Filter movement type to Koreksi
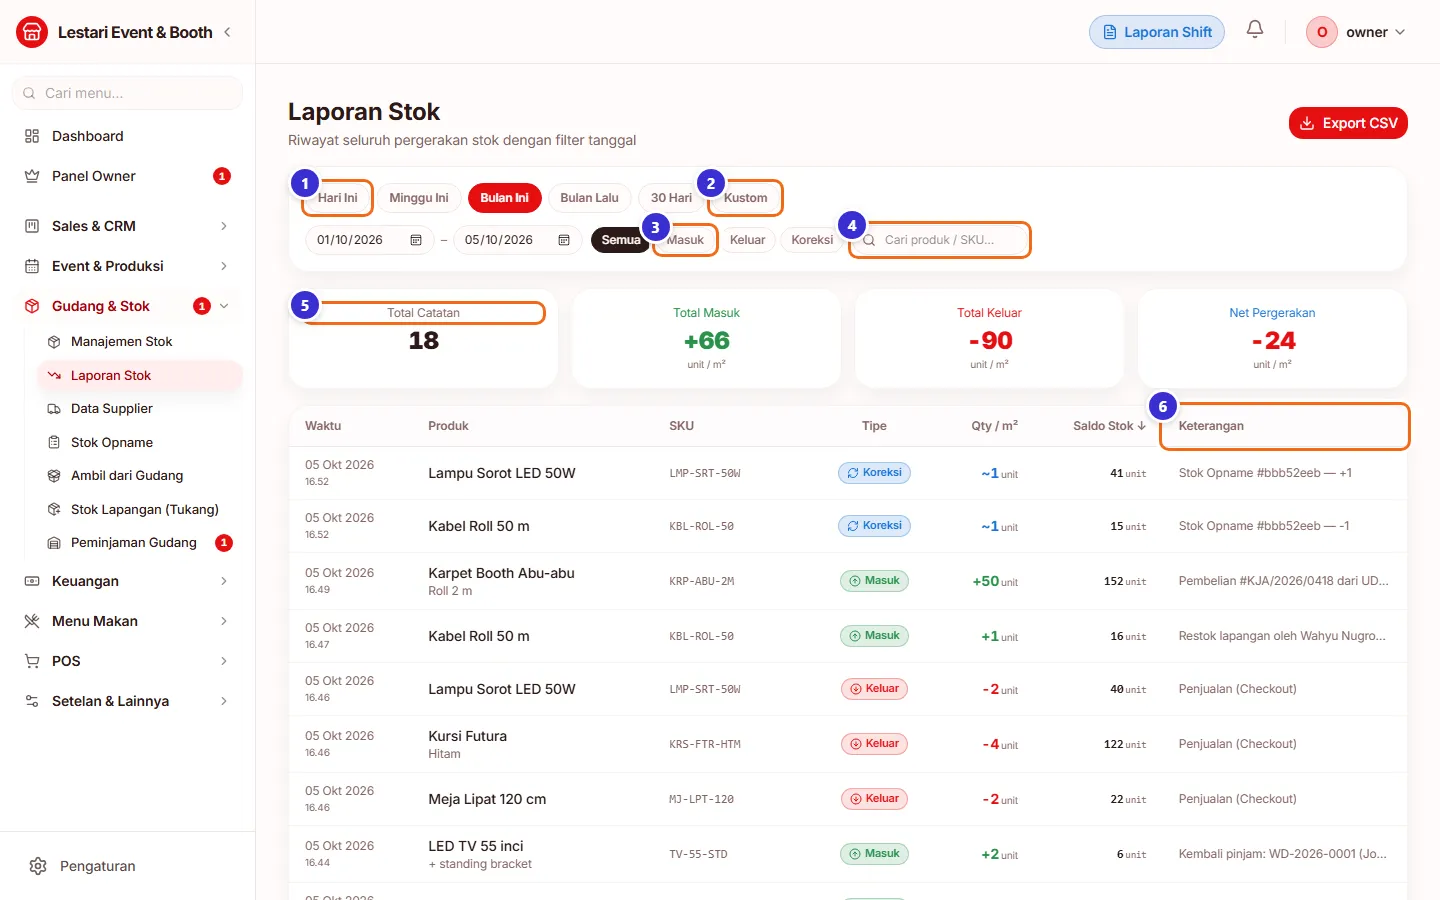The image size is (1440, 900). [812, 240]
